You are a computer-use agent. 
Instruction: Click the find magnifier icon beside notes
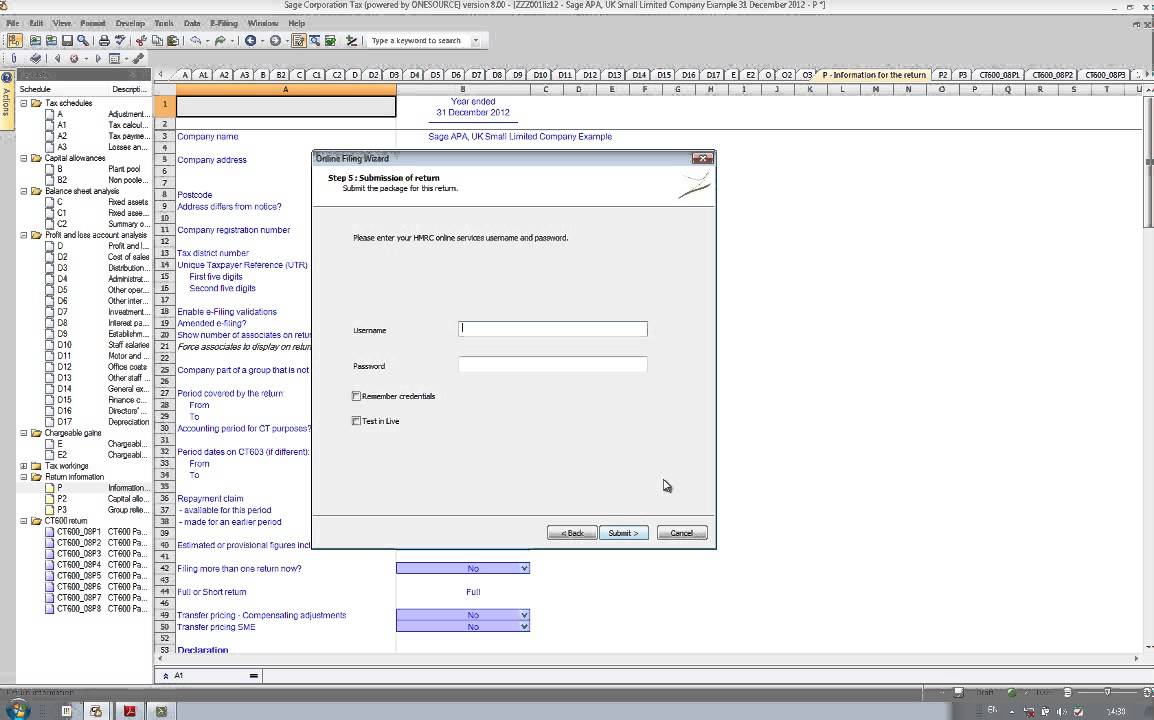click(x=315, y=40)
